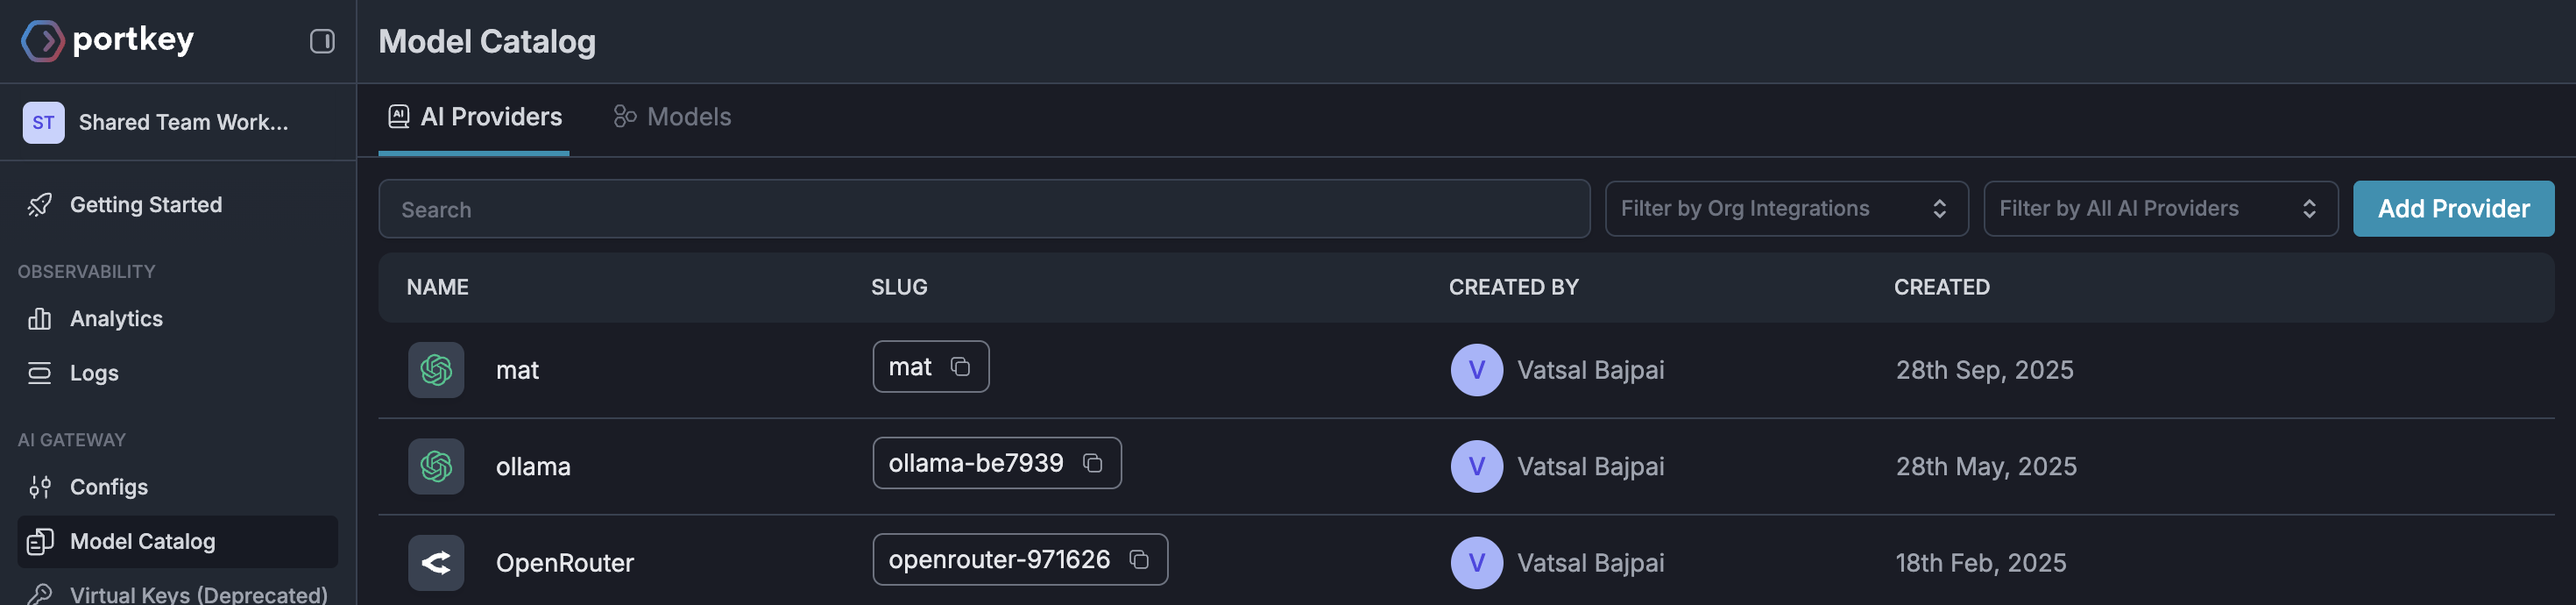This screenshot has height=605, width=2576.
Task: Click the provider Search field
Action: [x=983, y=209]
